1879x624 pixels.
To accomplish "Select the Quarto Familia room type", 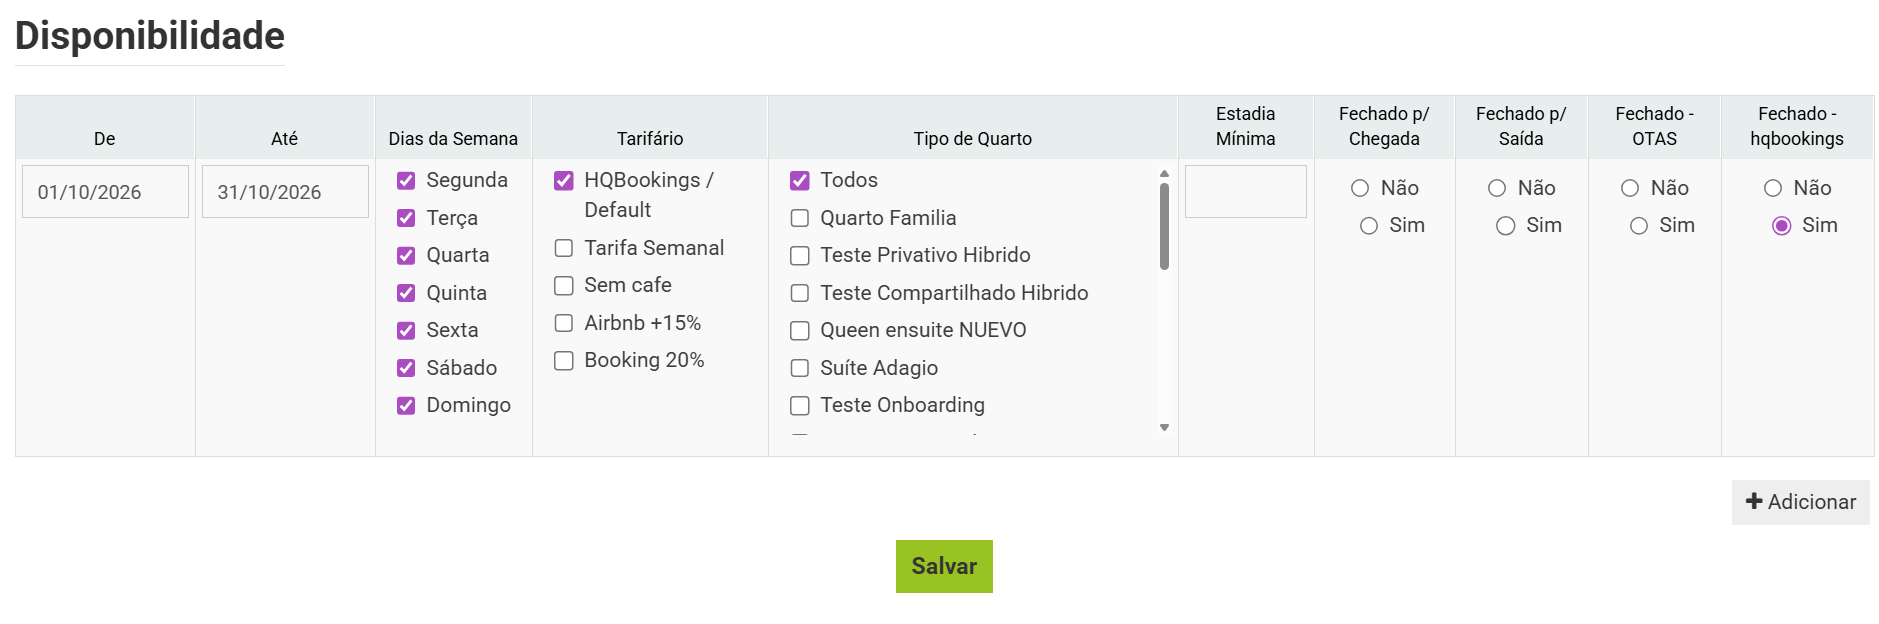I will [800, 218].
